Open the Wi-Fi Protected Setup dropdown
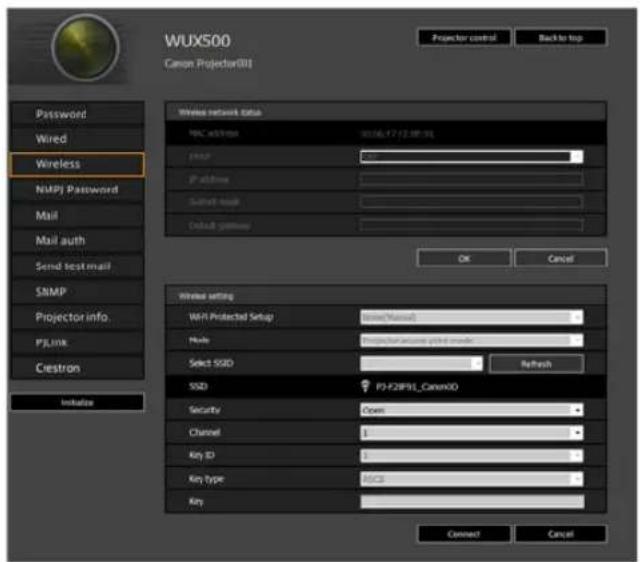The height and width of the screenshot is (562, 640). pyautogui.click(x=471, y=317)
